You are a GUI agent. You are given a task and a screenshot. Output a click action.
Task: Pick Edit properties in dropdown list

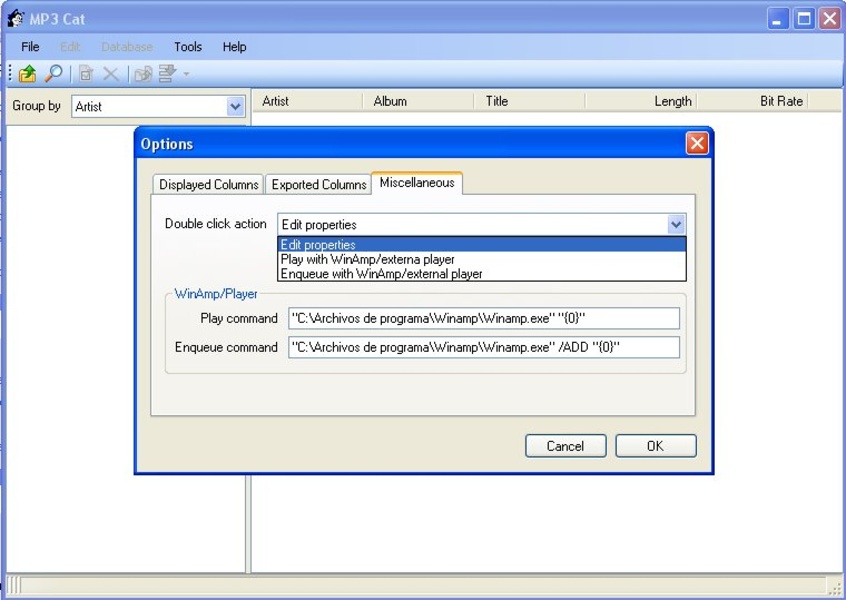pyautogui.click(x=318, y=245)
